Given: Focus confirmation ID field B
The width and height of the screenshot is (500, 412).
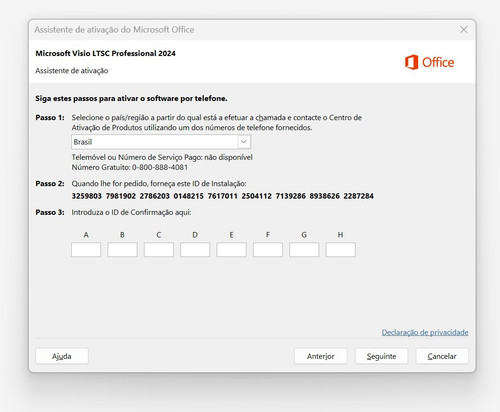Looking at the screenshot, I should [x=122, y=250].
